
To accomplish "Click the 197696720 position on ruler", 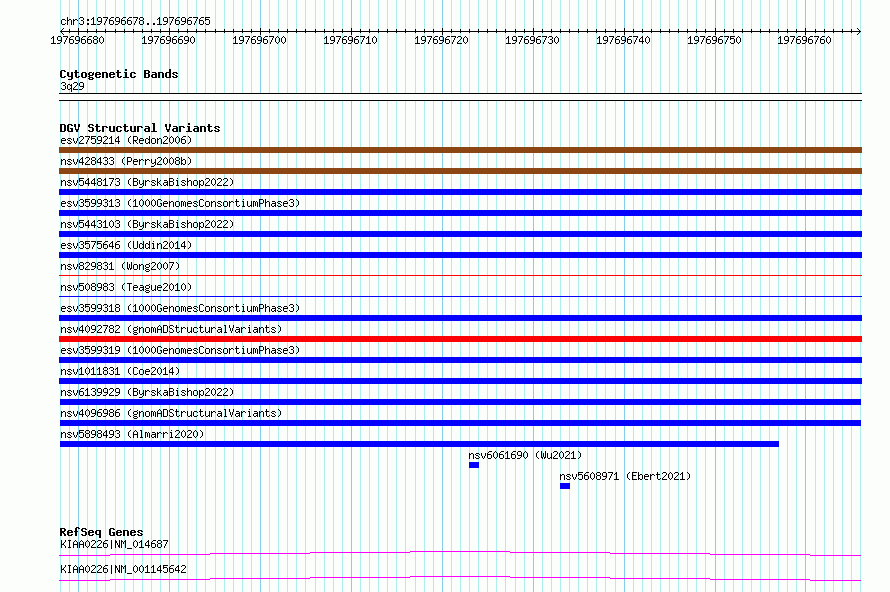I will [x=441, y=40].
